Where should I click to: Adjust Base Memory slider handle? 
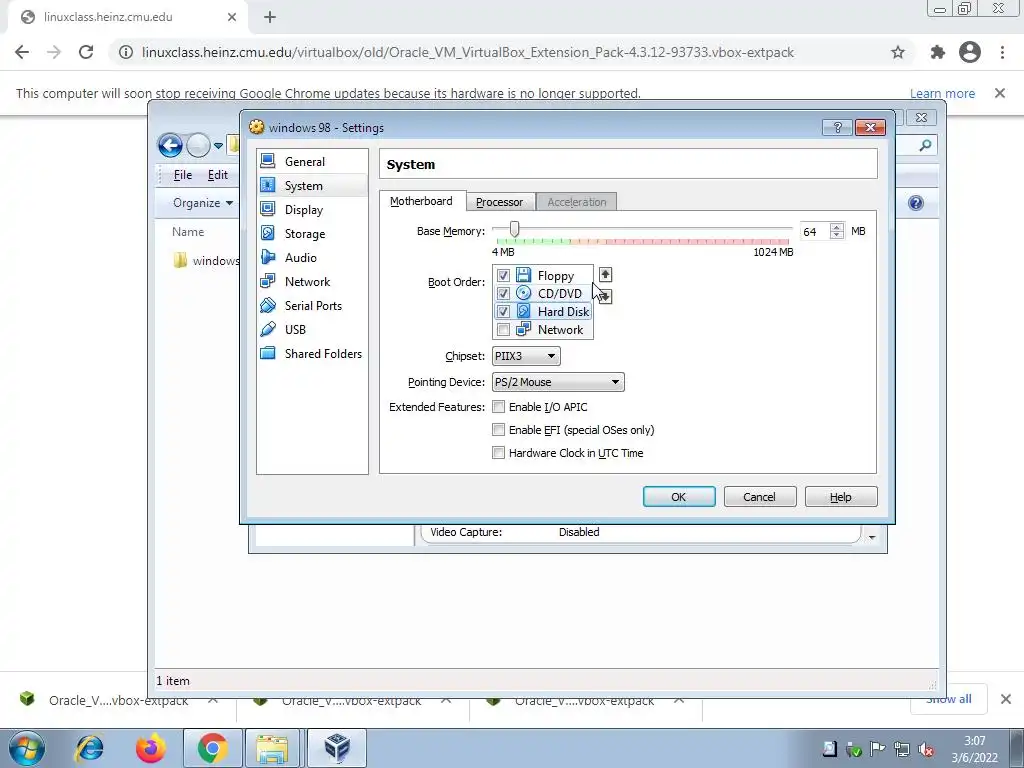coord(515,229)
